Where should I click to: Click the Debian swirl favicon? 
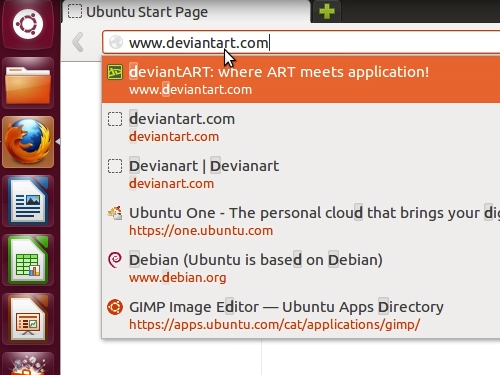[x=115, y=260]
